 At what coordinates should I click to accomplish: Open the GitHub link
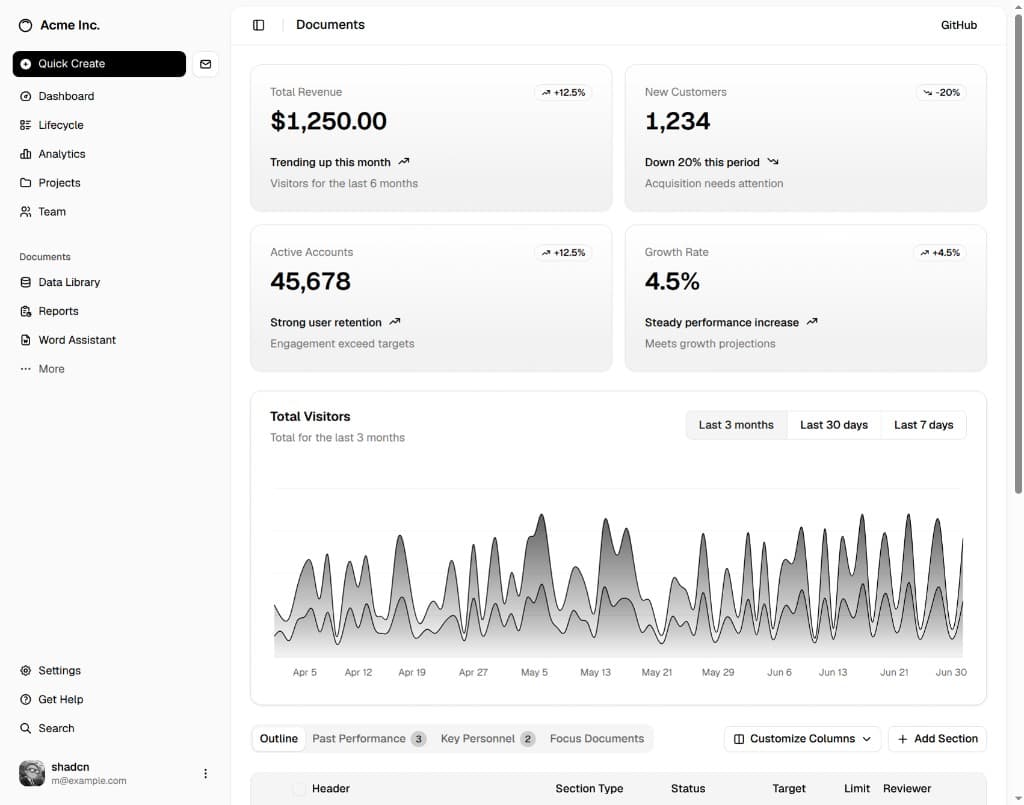point(959,25)
